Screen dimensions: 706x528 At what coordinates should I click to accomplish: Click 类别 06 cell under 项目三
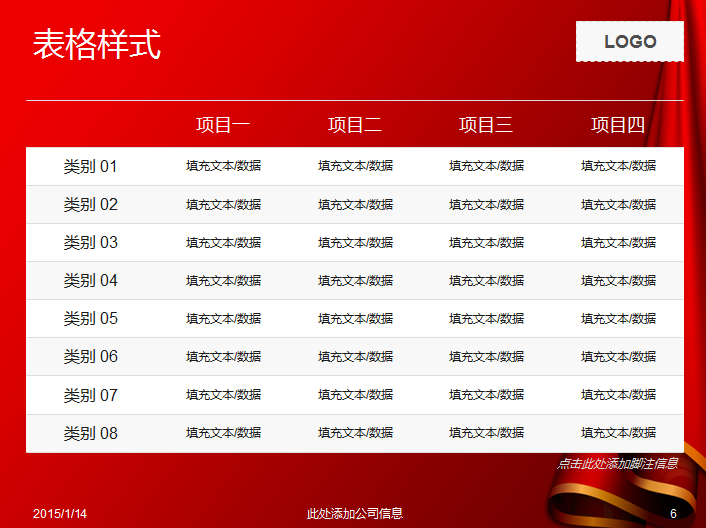486,357
